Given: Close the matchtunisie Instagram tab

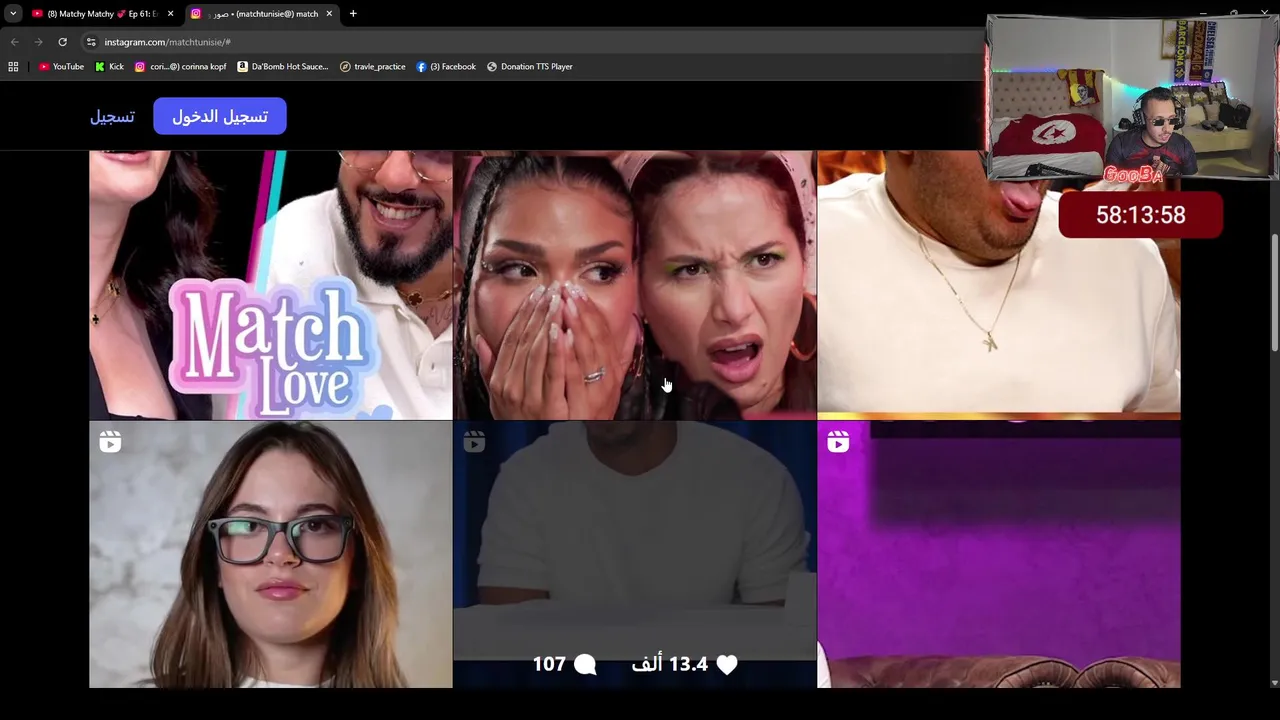Looking at the screenshot, I should tap(329, 14).
